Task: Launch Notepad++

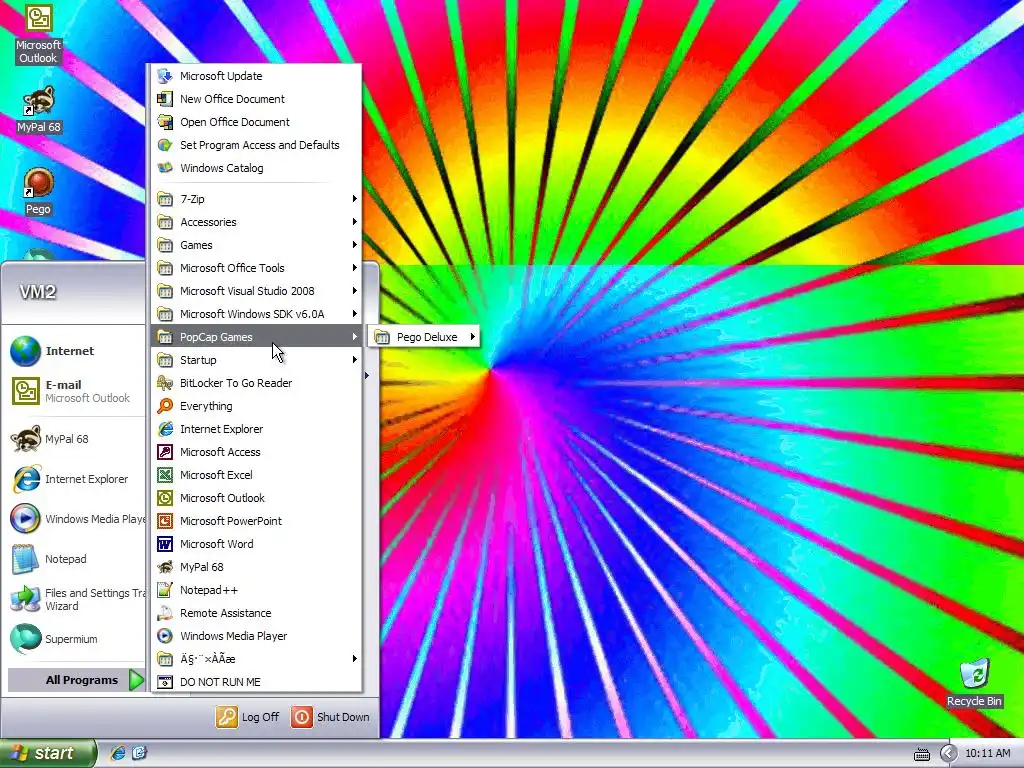Action: pos(255,590)
